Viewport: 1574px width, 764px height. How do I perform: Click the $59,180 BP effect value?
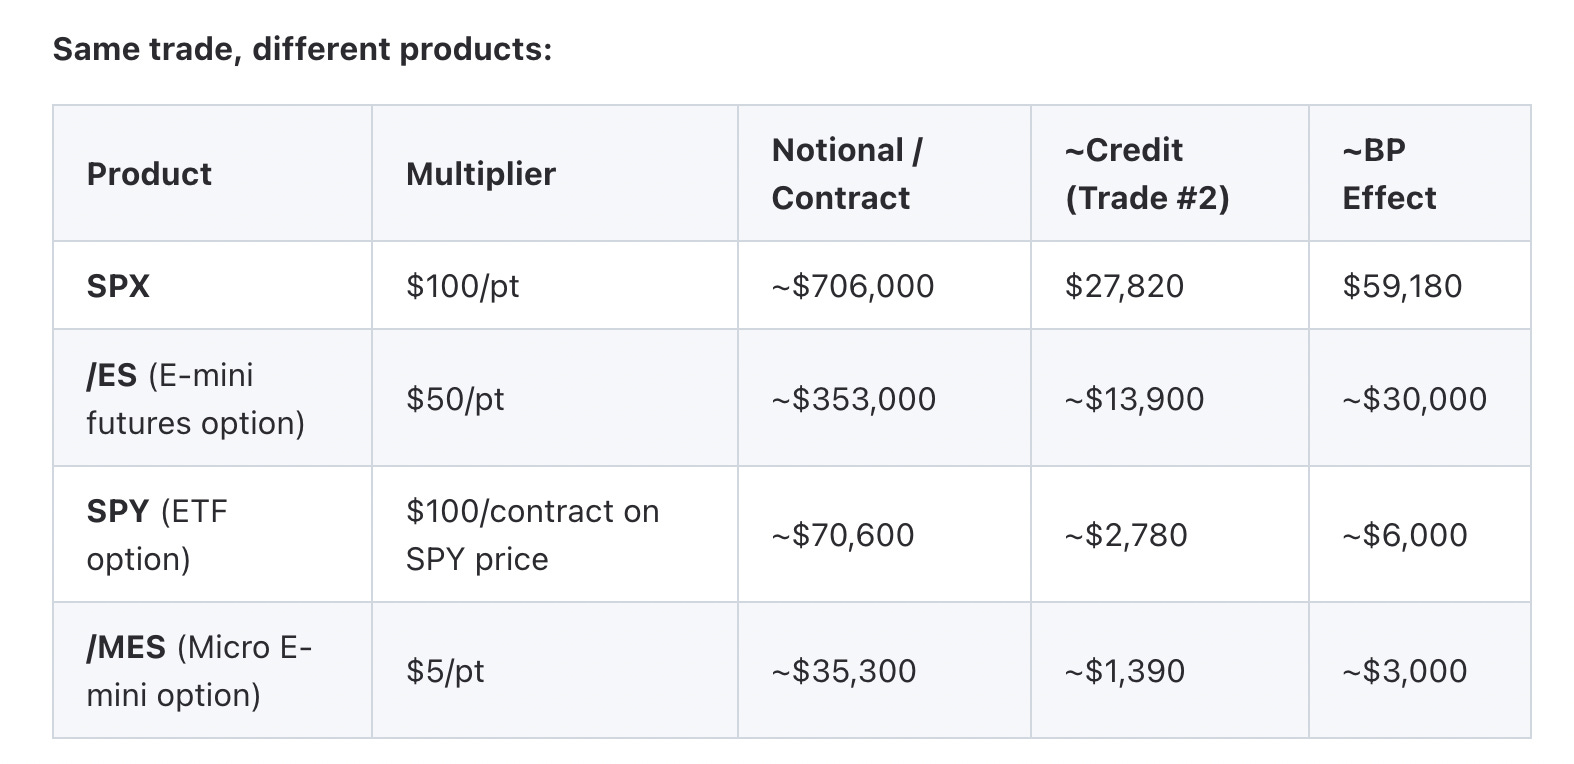pyautogui.click(x=1401, y=286)
